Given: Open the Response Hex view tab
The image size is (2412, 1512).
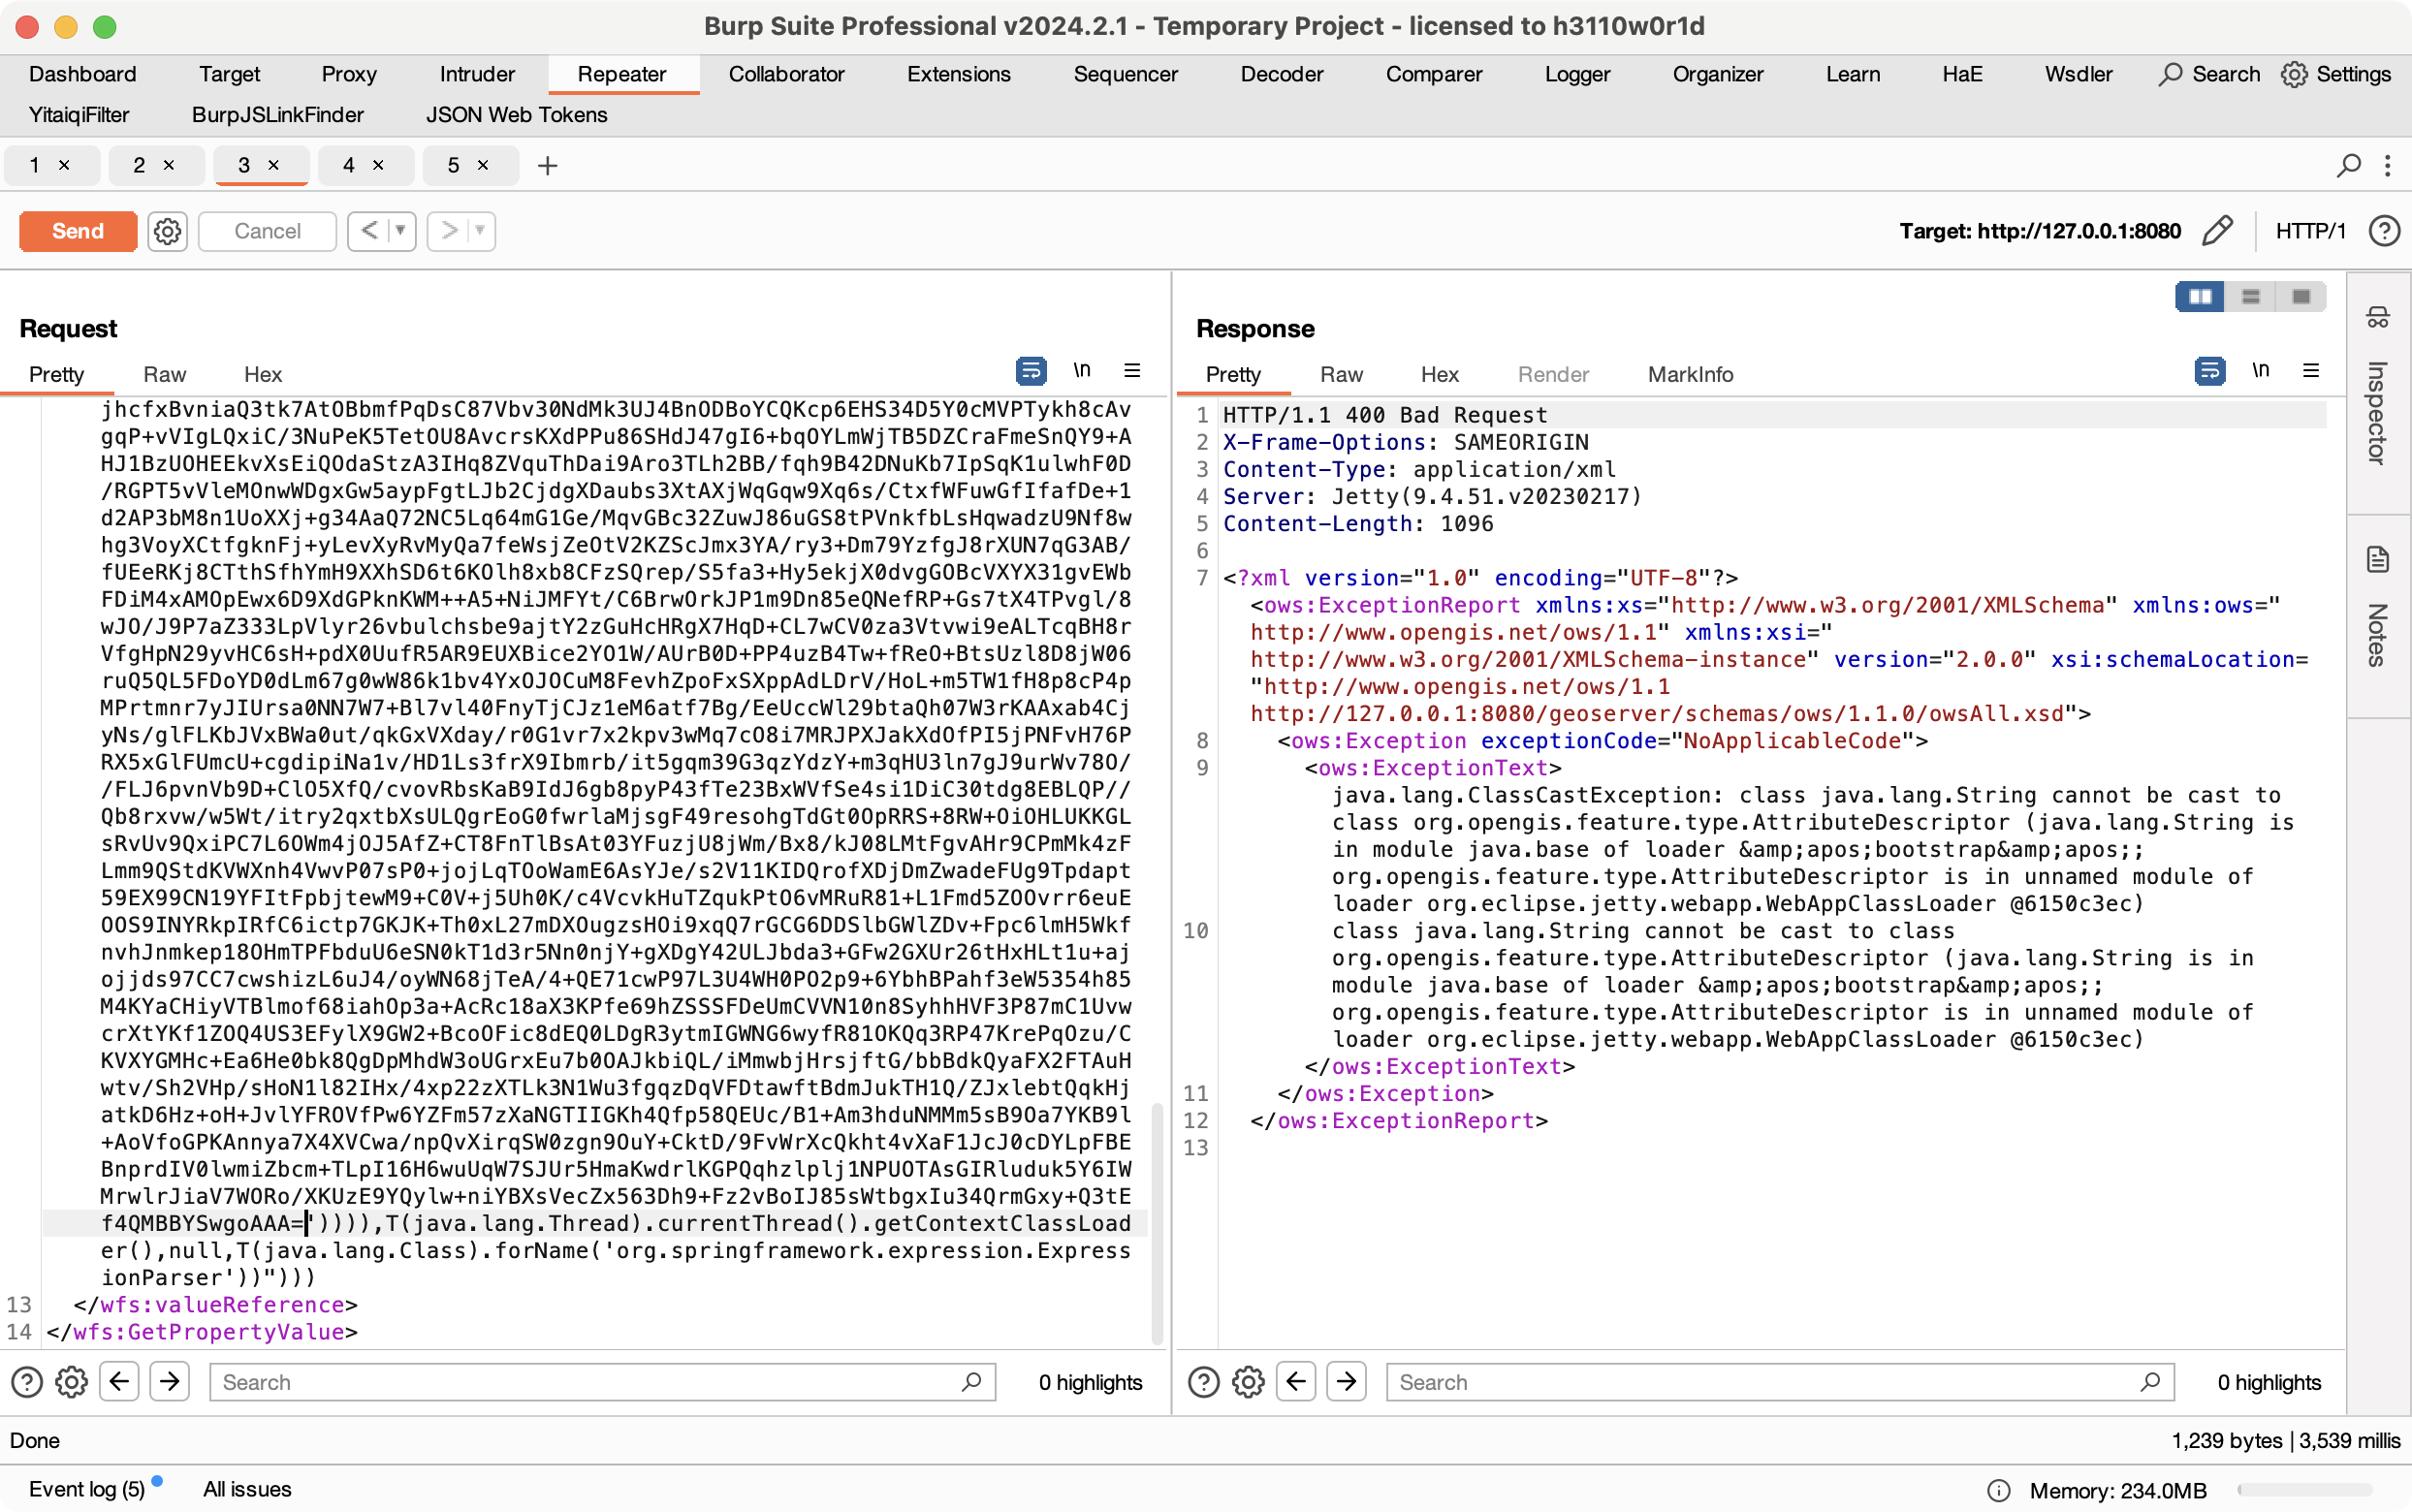Looking at the screenshot, I should pos(1439,374).
